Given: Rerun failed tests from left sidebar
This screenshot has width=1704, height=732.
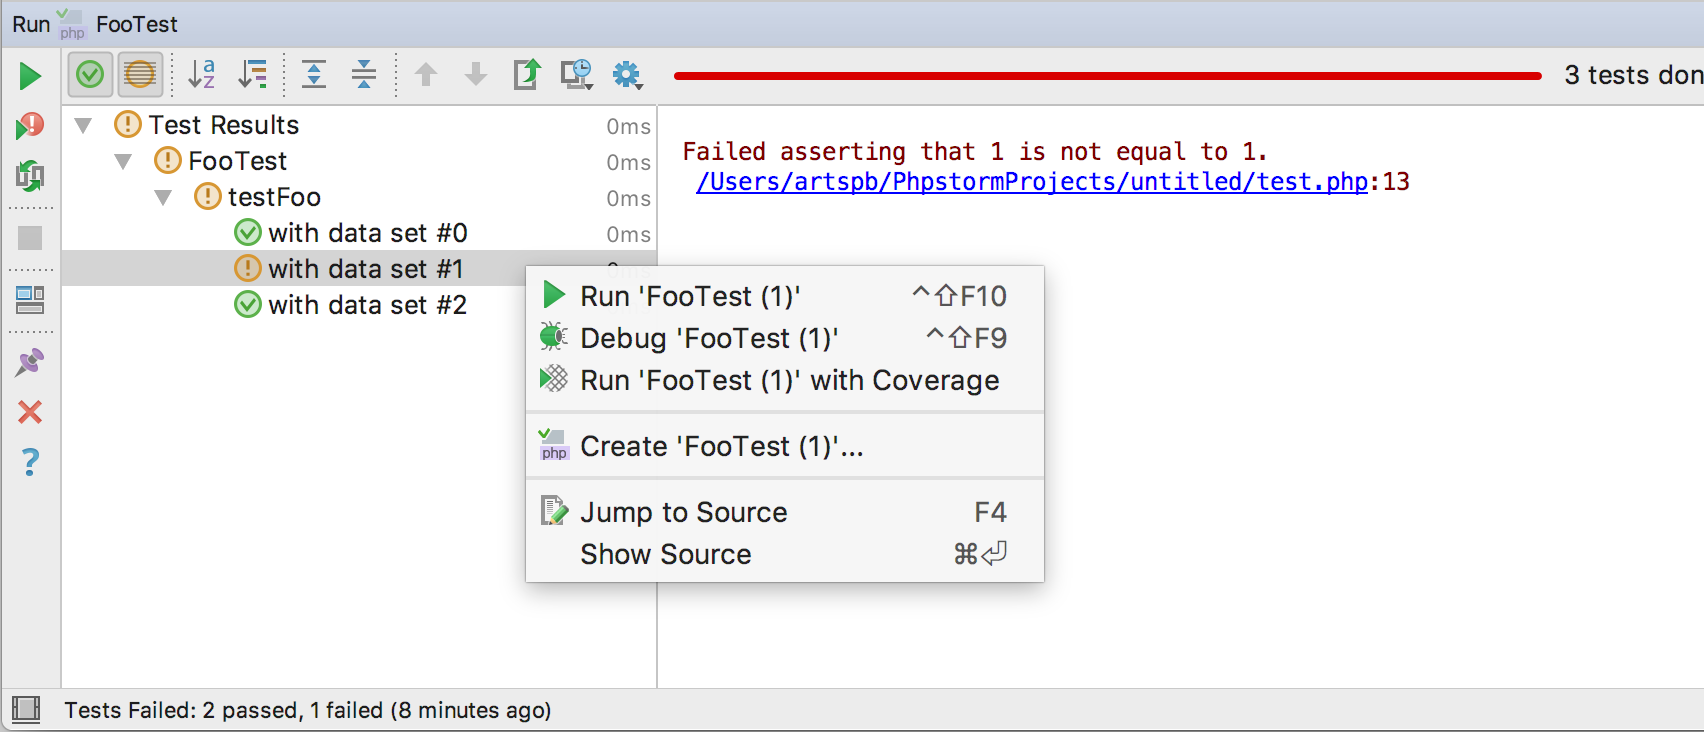Looking at the screenshot, I should (x=30, y=126).
